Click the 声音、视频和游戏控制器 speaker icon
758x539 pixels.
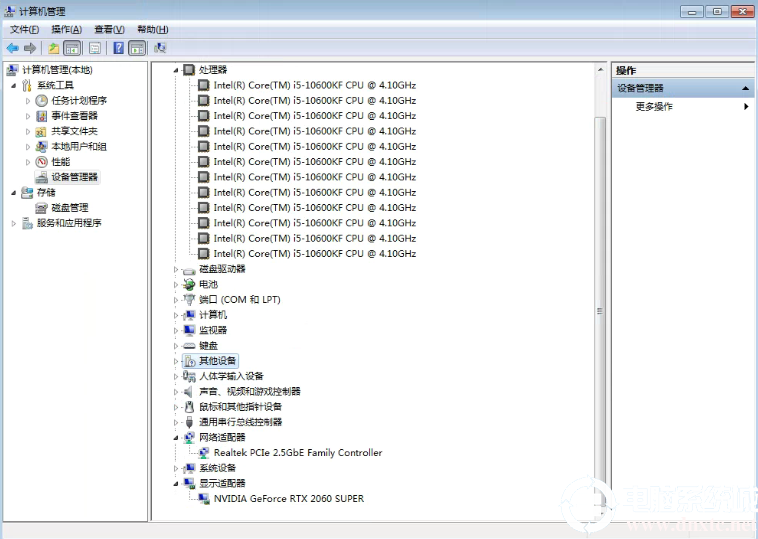(189, 392)
